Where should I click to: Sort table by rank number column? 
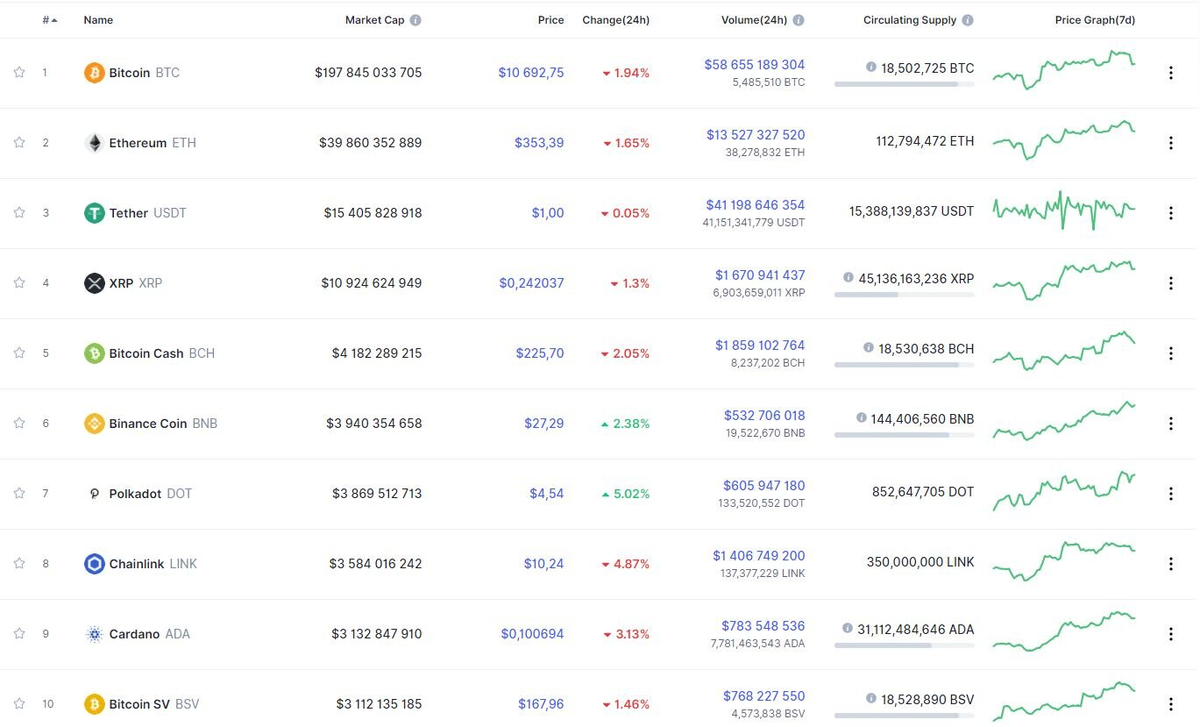click(x=50, y=20)
